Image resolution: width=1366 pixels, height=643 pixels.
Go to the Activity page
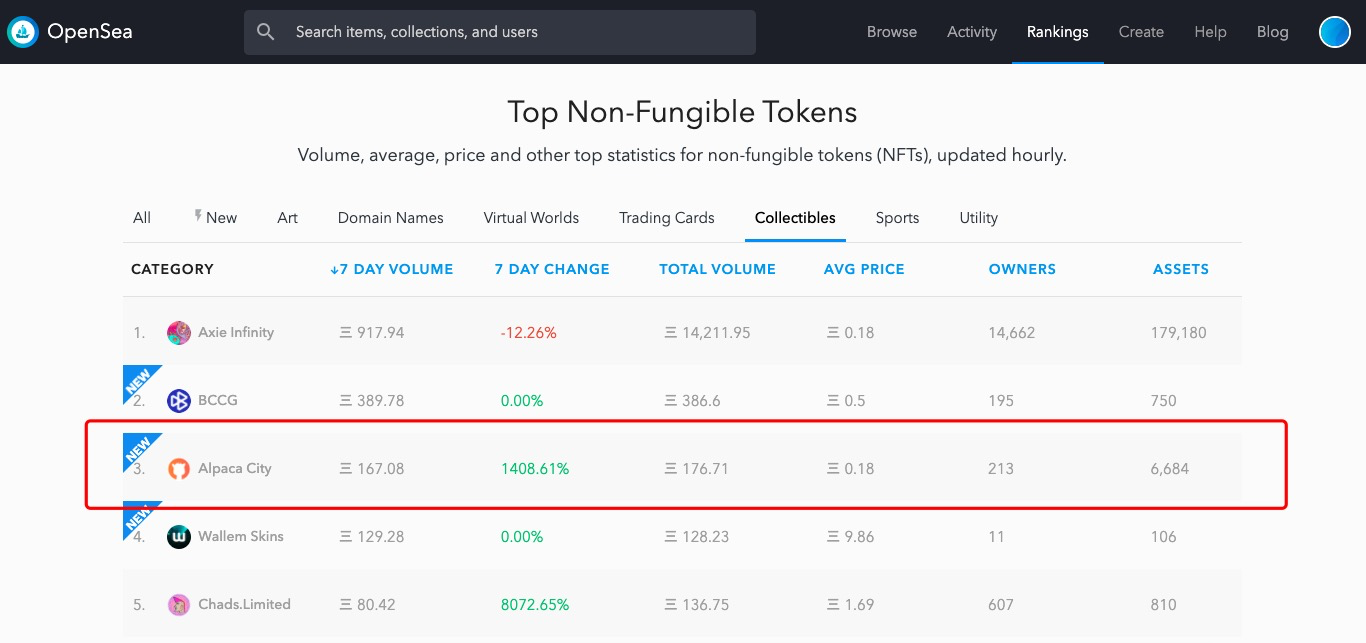[x=972, y=32]
